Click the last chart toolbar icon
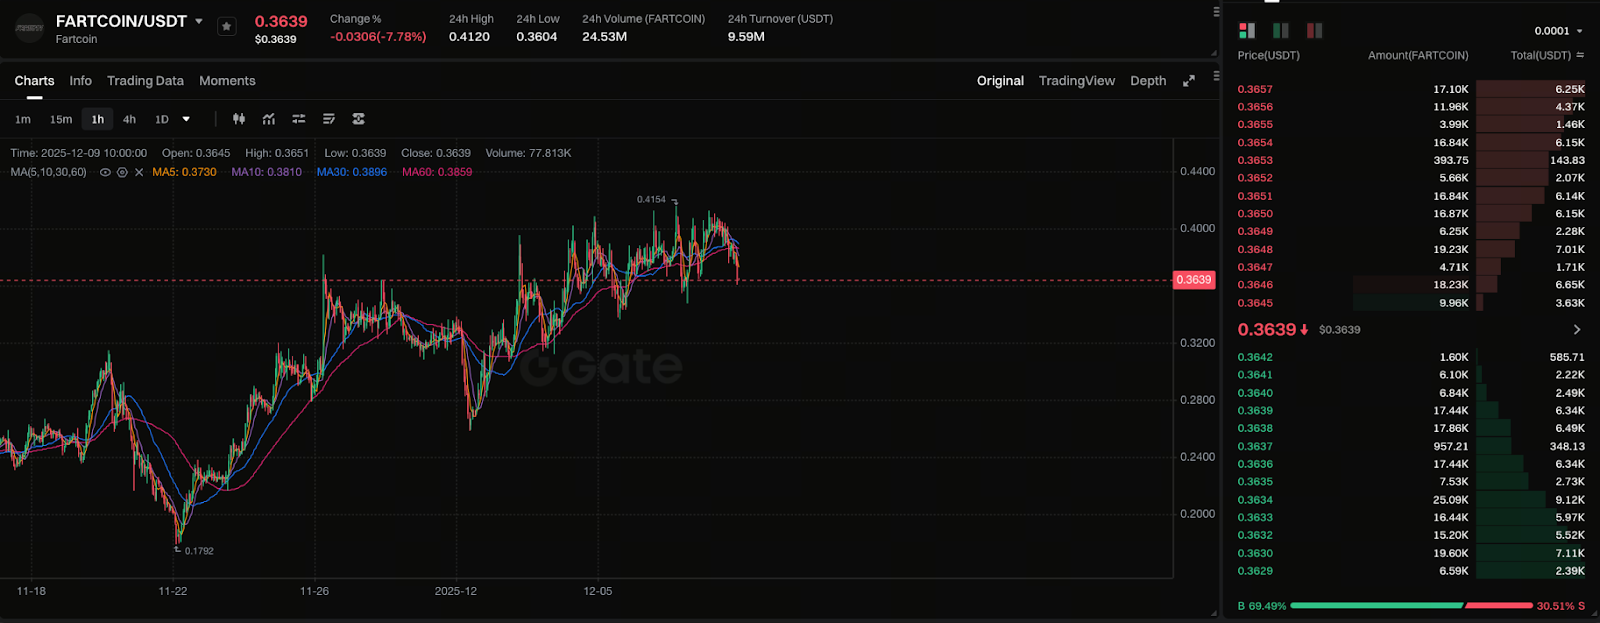 coord(358,119)
